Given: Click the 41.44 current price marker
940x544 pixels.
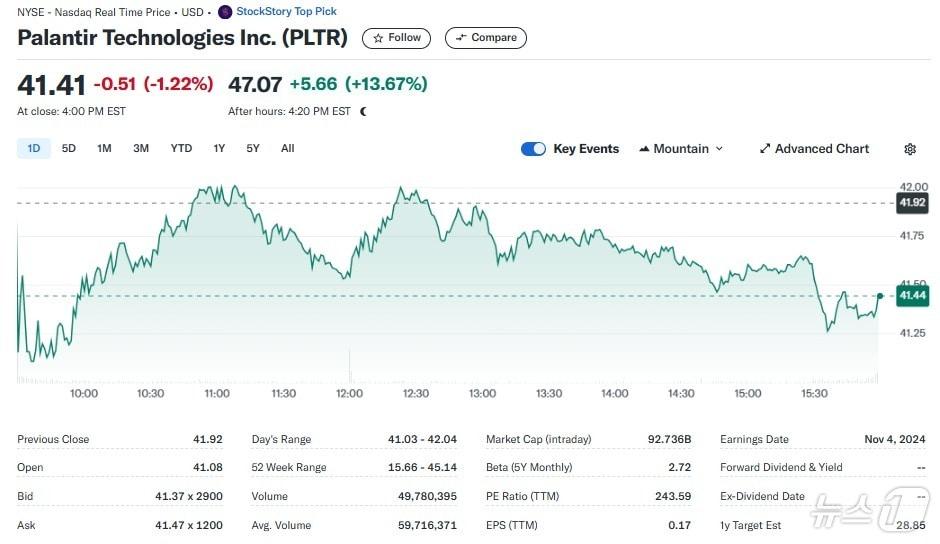Looking at the screenshot, I should [x=912, y=295].
